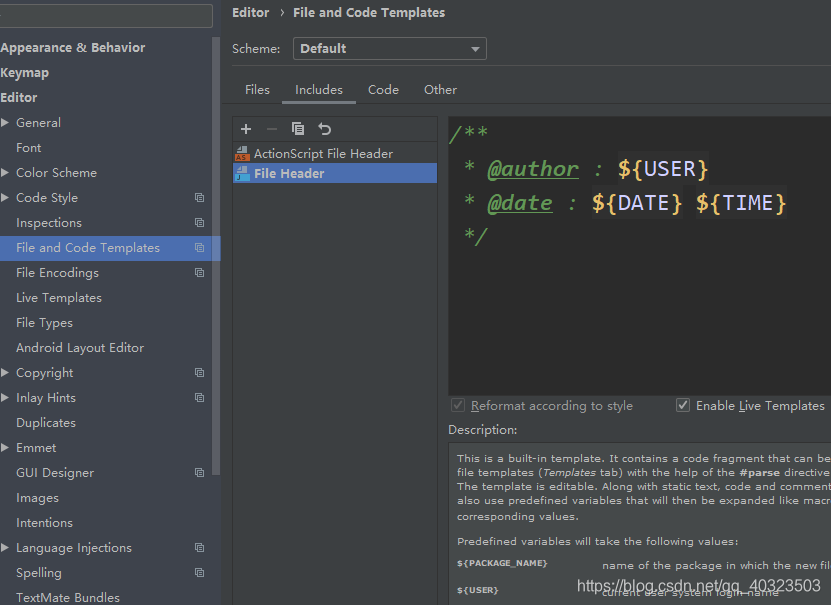The width and height of the screenshot is (831, 605).
Task: Open GUI Designer settings
Action: (x=55, y=473)
